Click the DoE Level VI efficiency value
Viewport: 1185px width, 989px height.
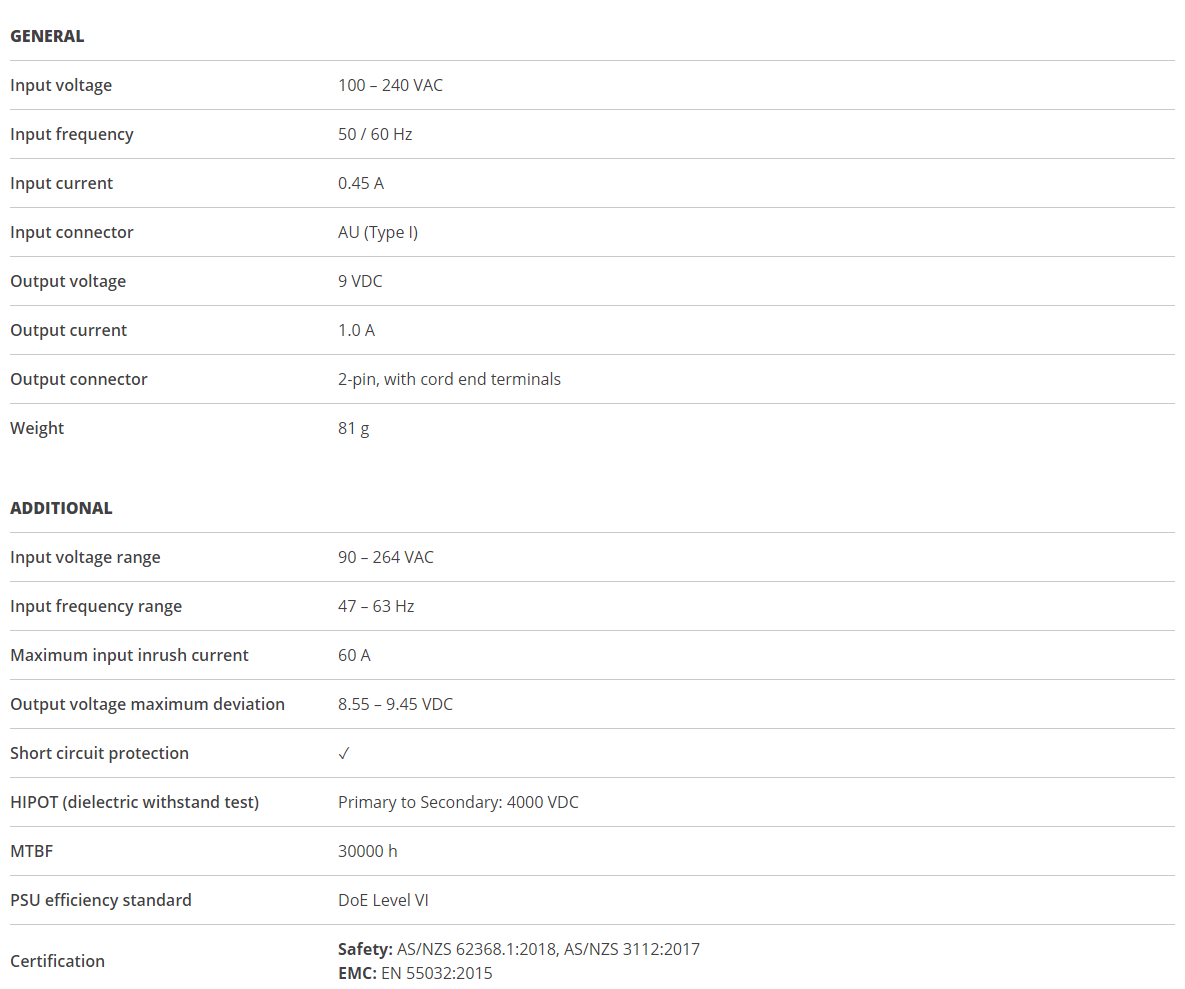pyautogui.click(x=383, y=901)
